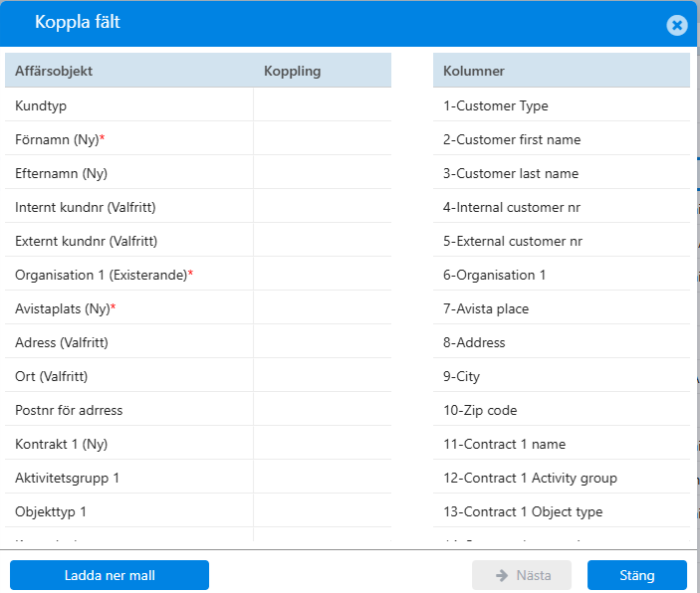Select Externt kundnr (Valfritt) row

click(x=198, y=241)
